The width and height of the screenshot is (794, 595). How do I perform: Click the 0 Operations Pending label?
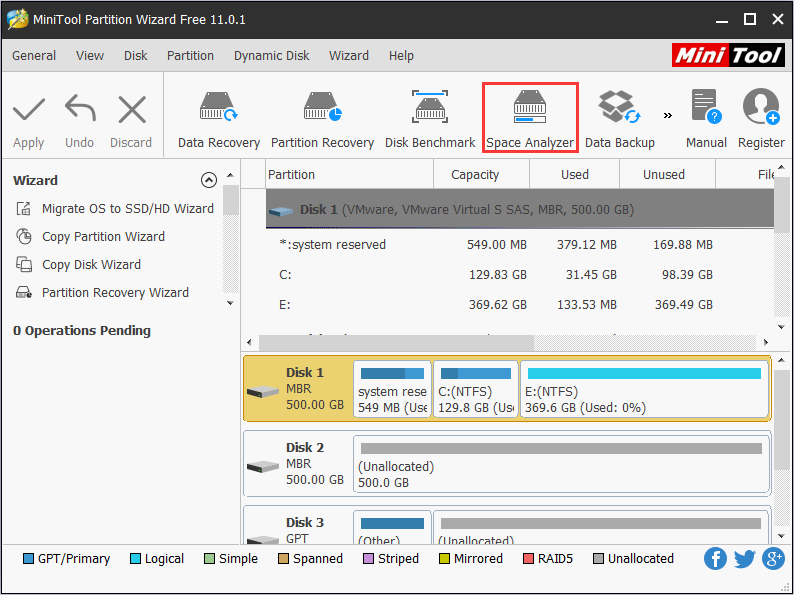coord(82,331)
